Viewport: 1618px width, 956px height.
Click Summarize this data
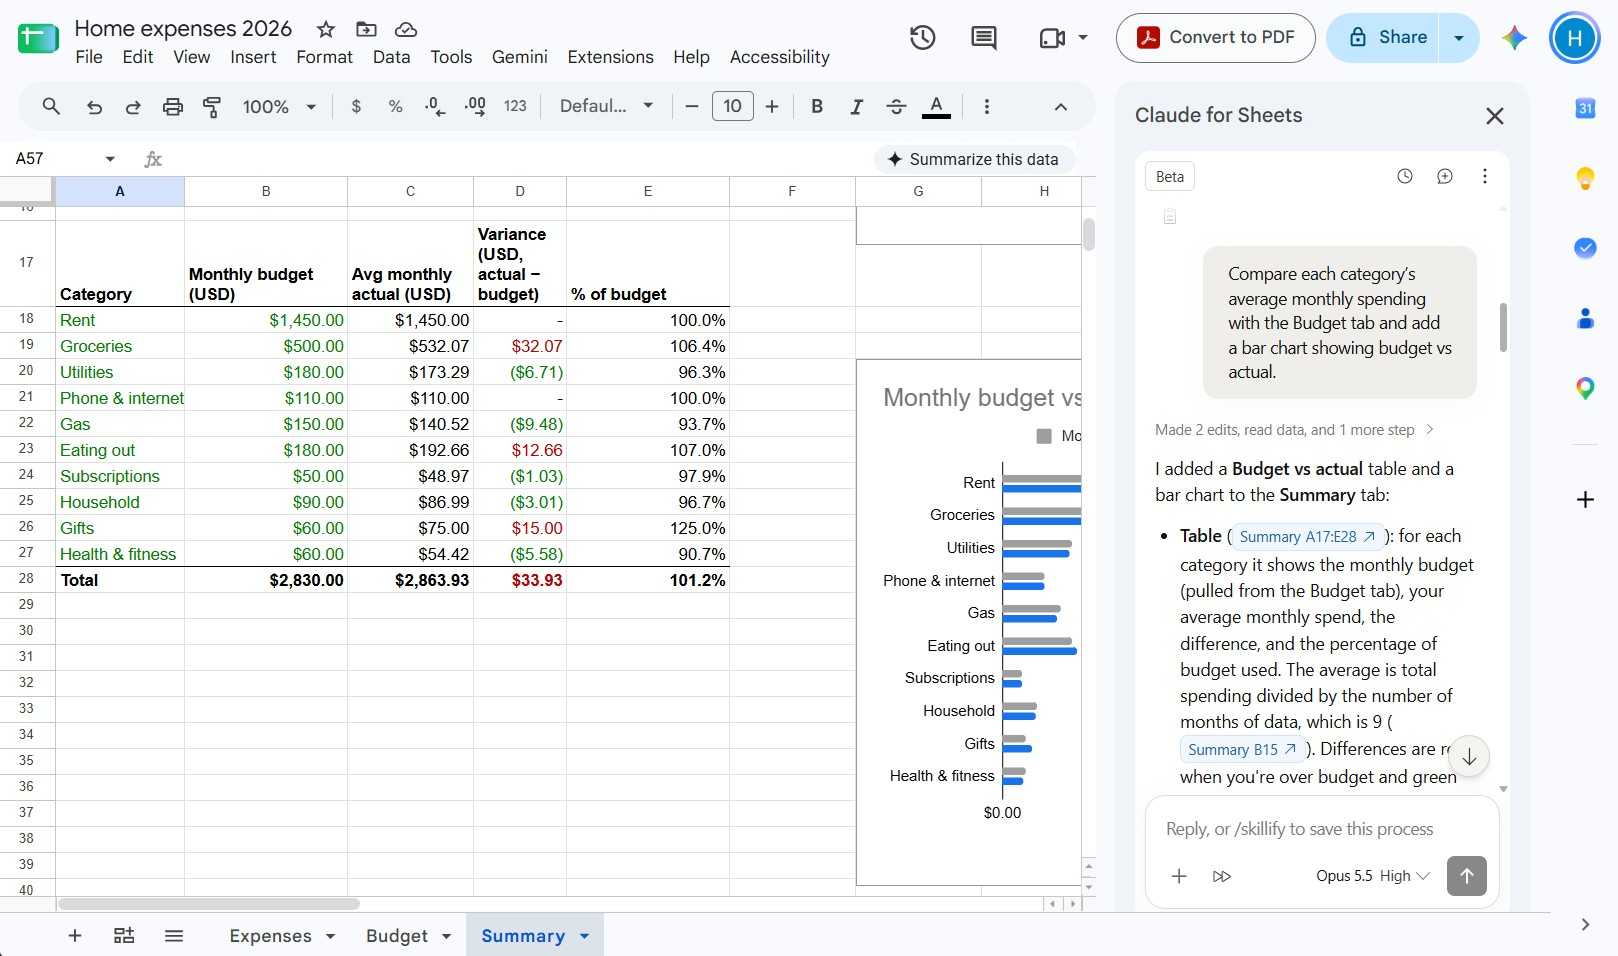tap(973, 159)
